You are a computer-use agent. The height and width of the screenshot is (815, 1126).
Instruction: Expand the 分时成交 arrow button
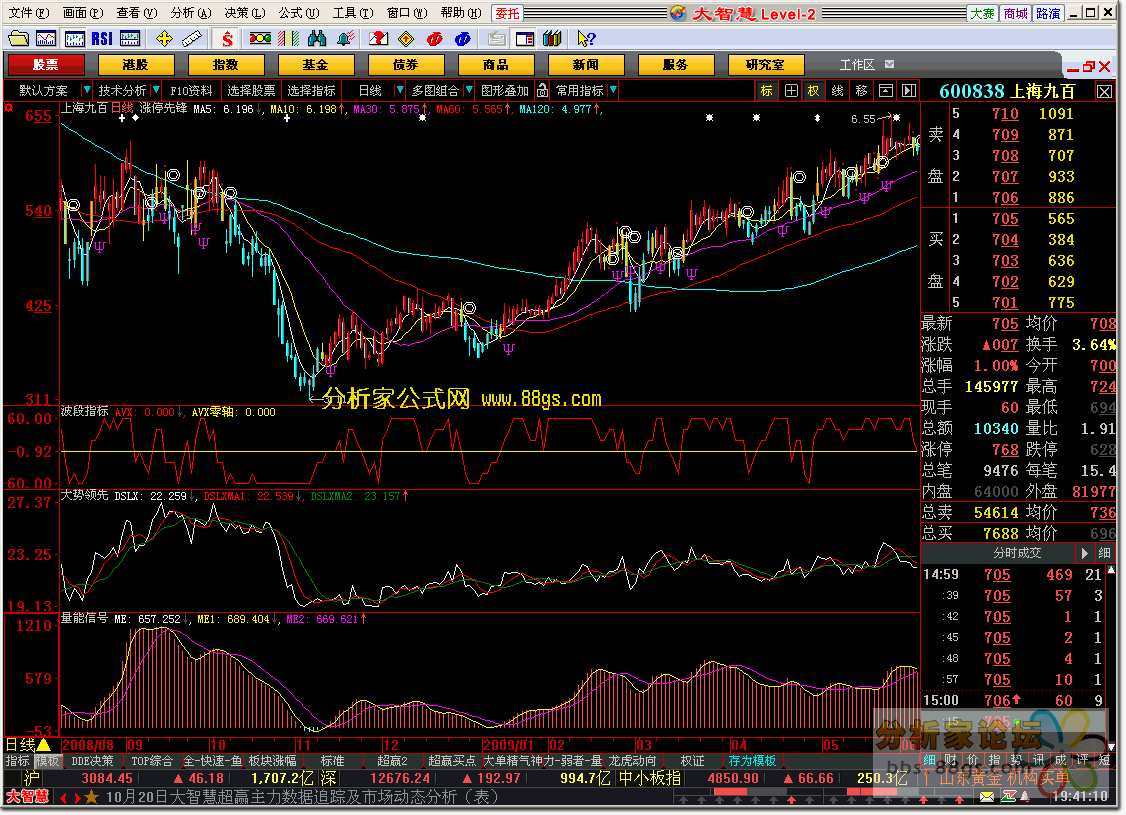(1084, 553)
